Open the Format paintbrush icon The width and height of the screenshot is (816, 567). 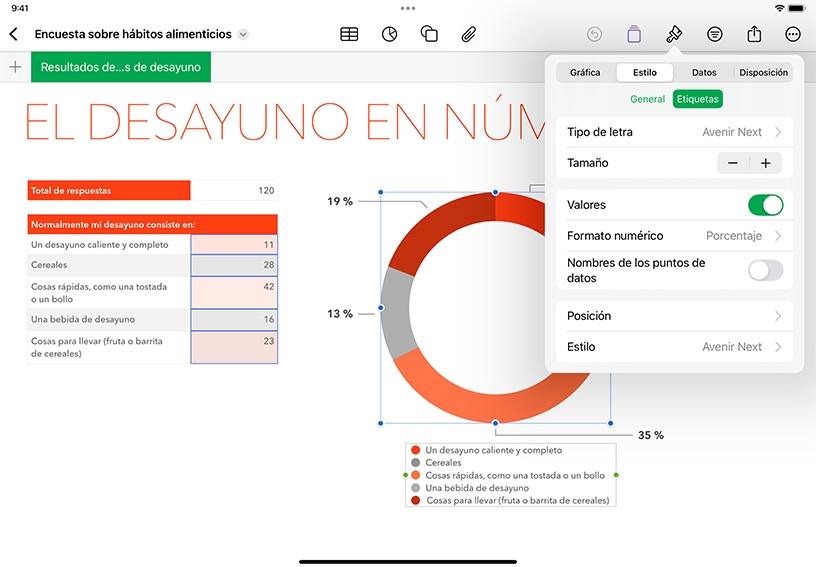(674, 34)
